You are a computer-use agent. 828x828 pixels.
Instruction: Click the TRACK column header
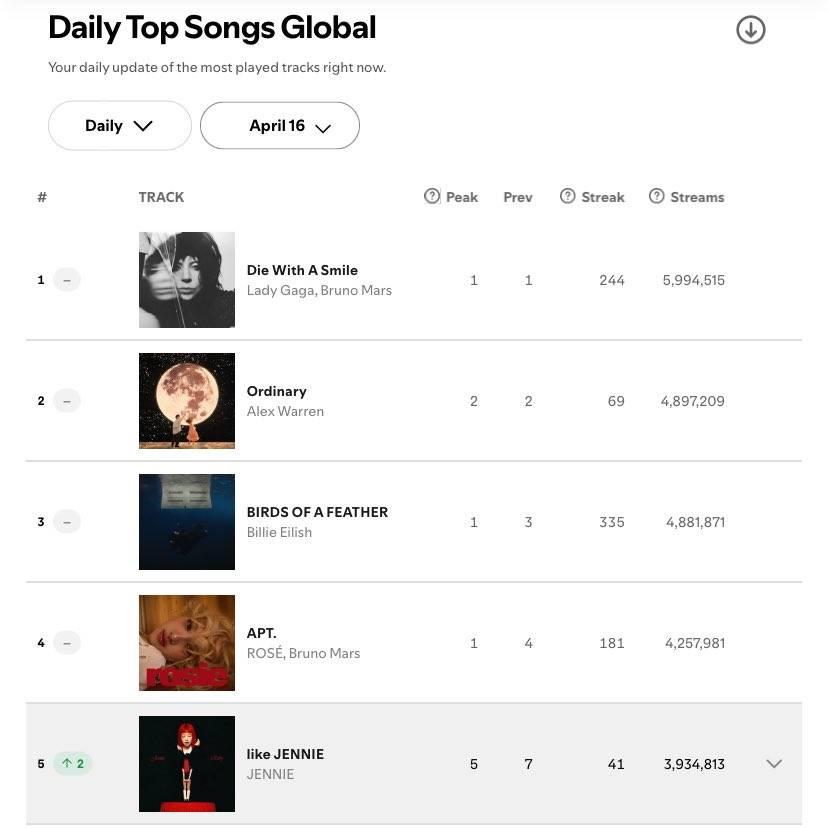pos(161,197)
